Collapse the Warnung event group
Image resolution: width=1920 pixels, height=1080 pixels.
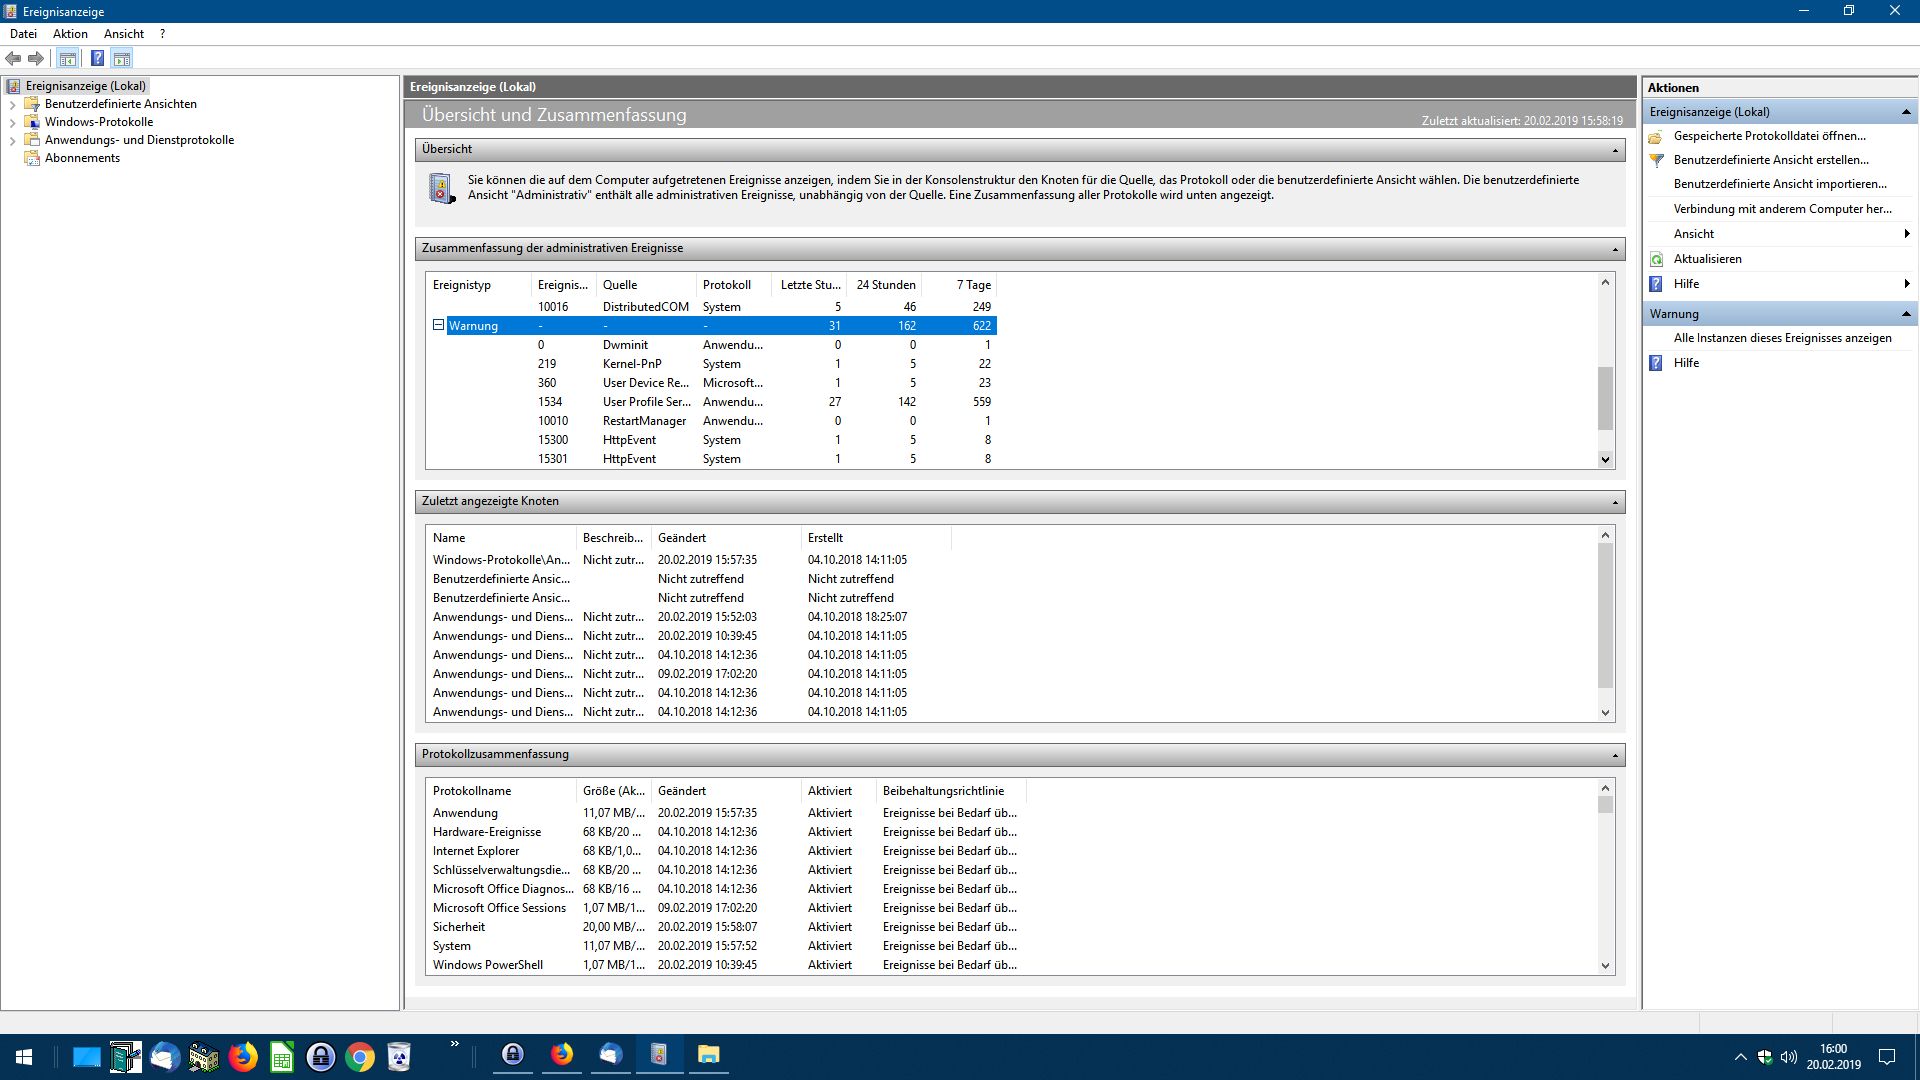tap(438, 325)
